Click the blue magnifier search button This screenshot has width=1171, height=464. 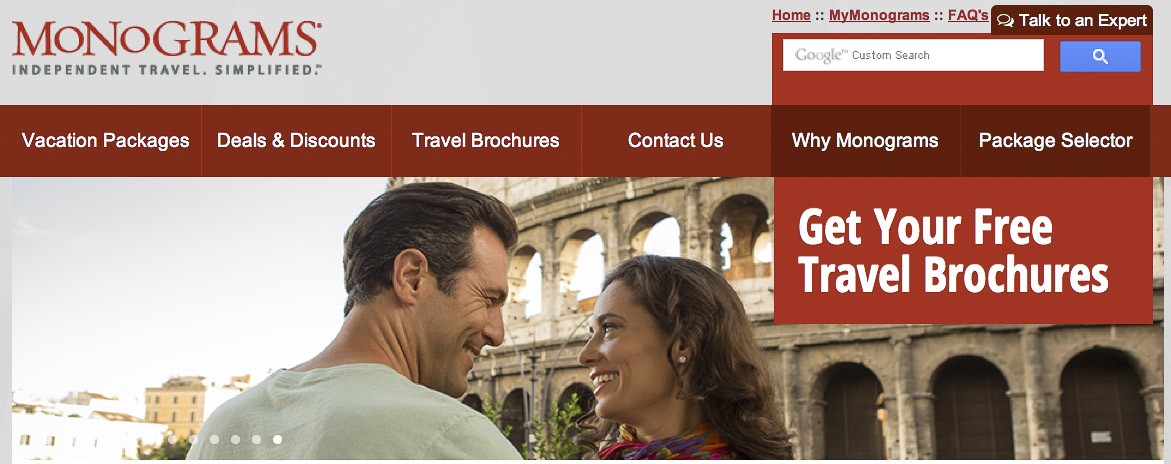[1100, 56]
